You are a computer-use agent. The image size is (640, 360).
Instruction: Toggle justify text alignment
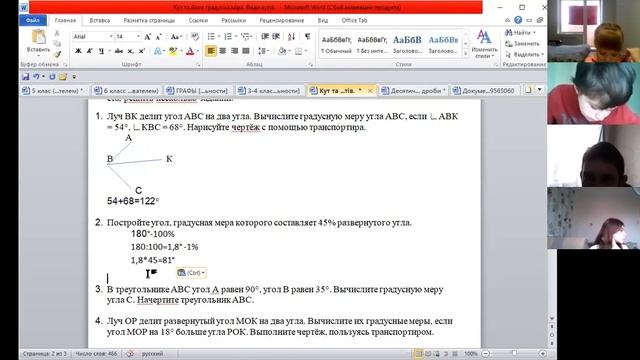point(246,51)
